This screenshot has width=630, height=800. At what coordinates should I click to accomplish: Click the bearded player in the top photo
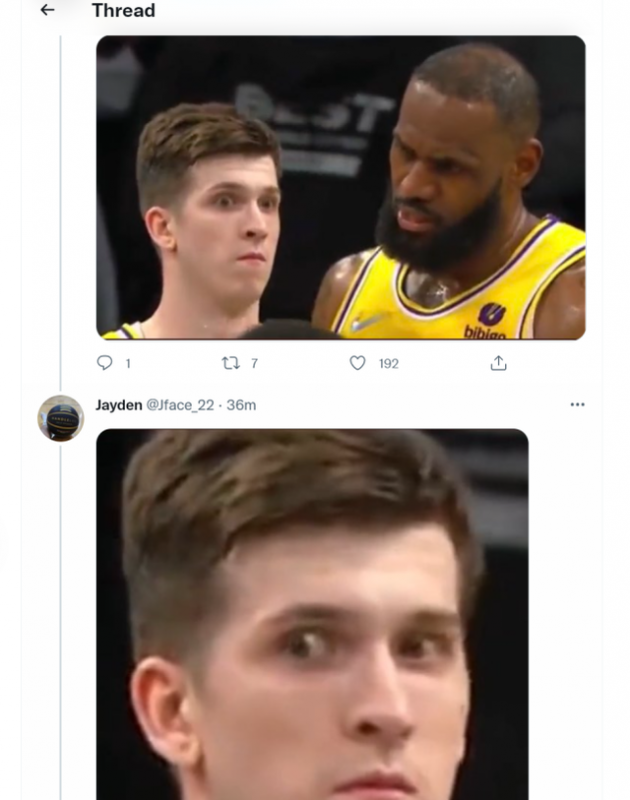(450, 190)
